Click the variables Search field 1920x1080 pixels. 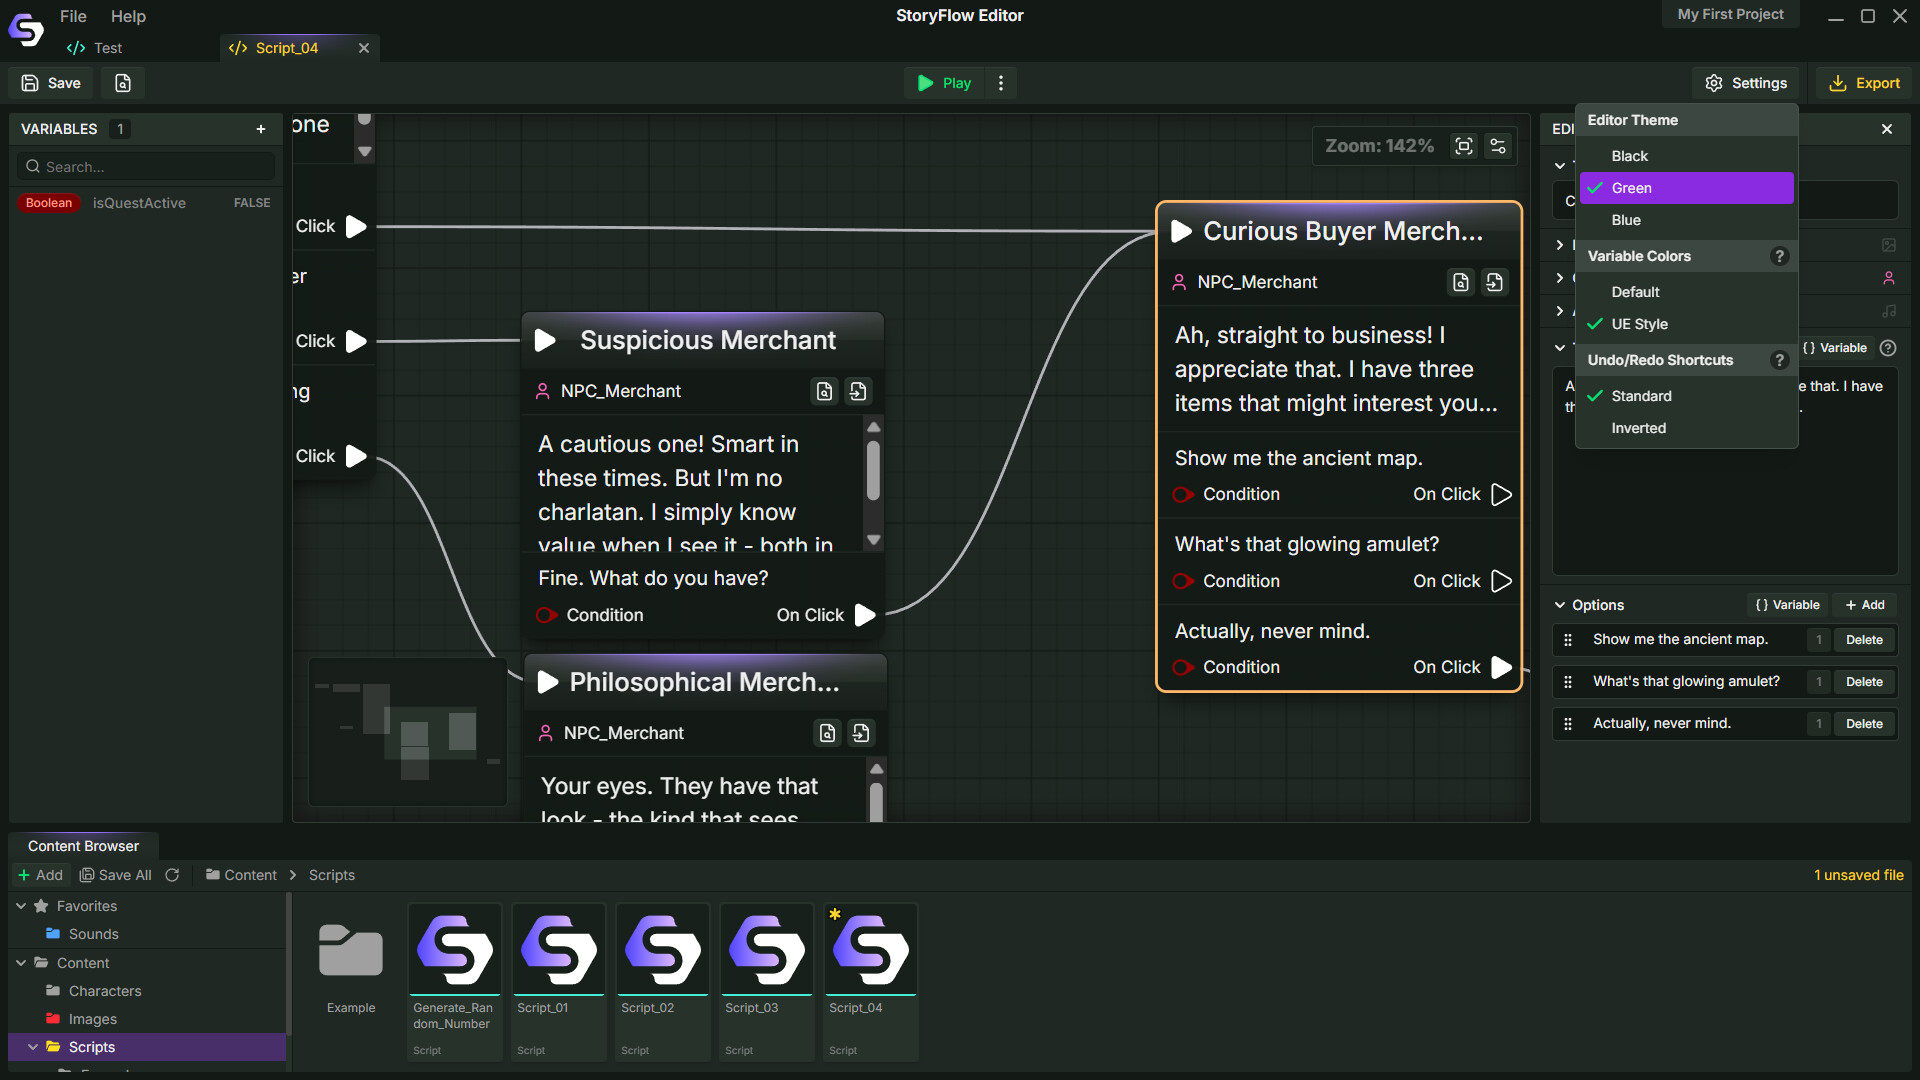[144, 166]
